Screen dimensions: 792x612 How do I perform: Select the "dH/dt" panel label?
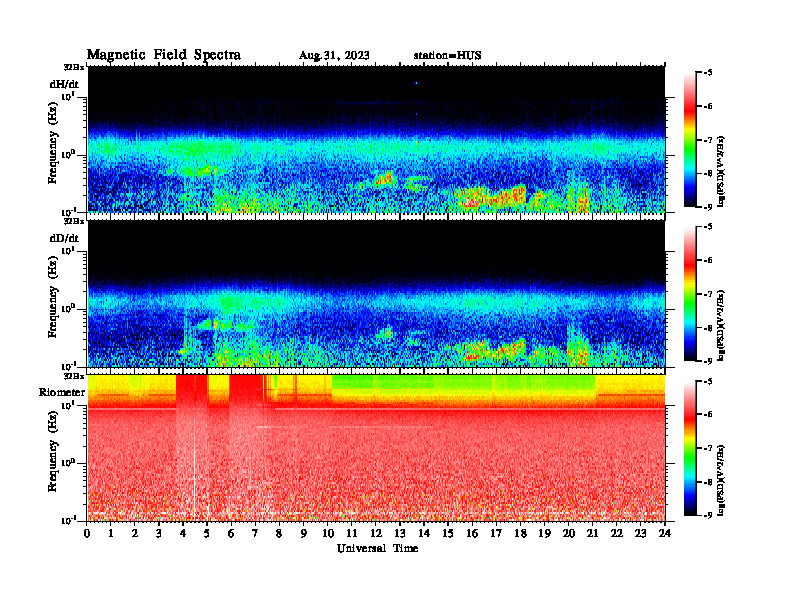(x=64, y=84)
